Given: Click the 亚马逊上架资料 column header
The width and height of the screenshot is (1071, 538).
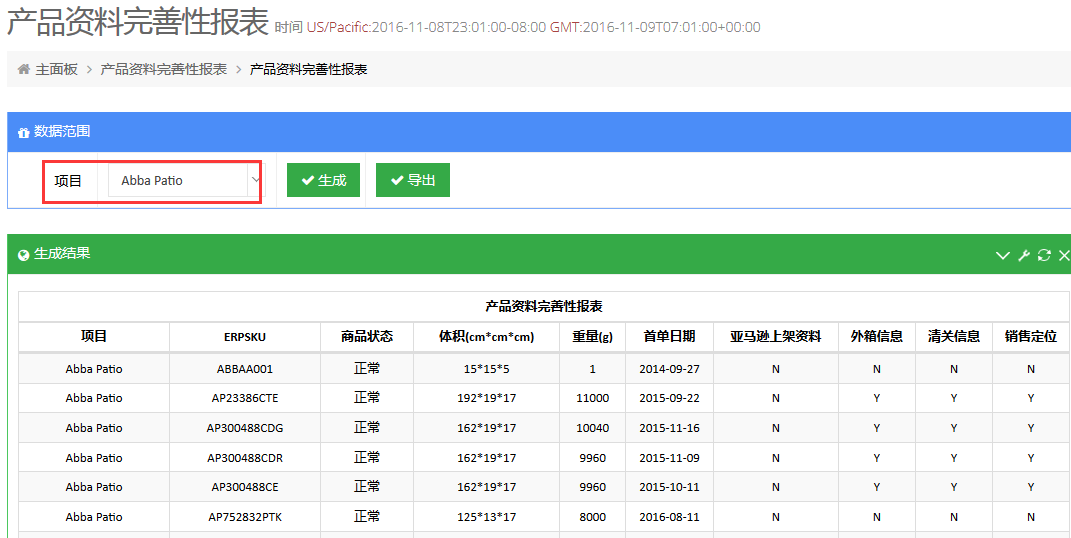Looking at the screenshot, I should 775,337.
